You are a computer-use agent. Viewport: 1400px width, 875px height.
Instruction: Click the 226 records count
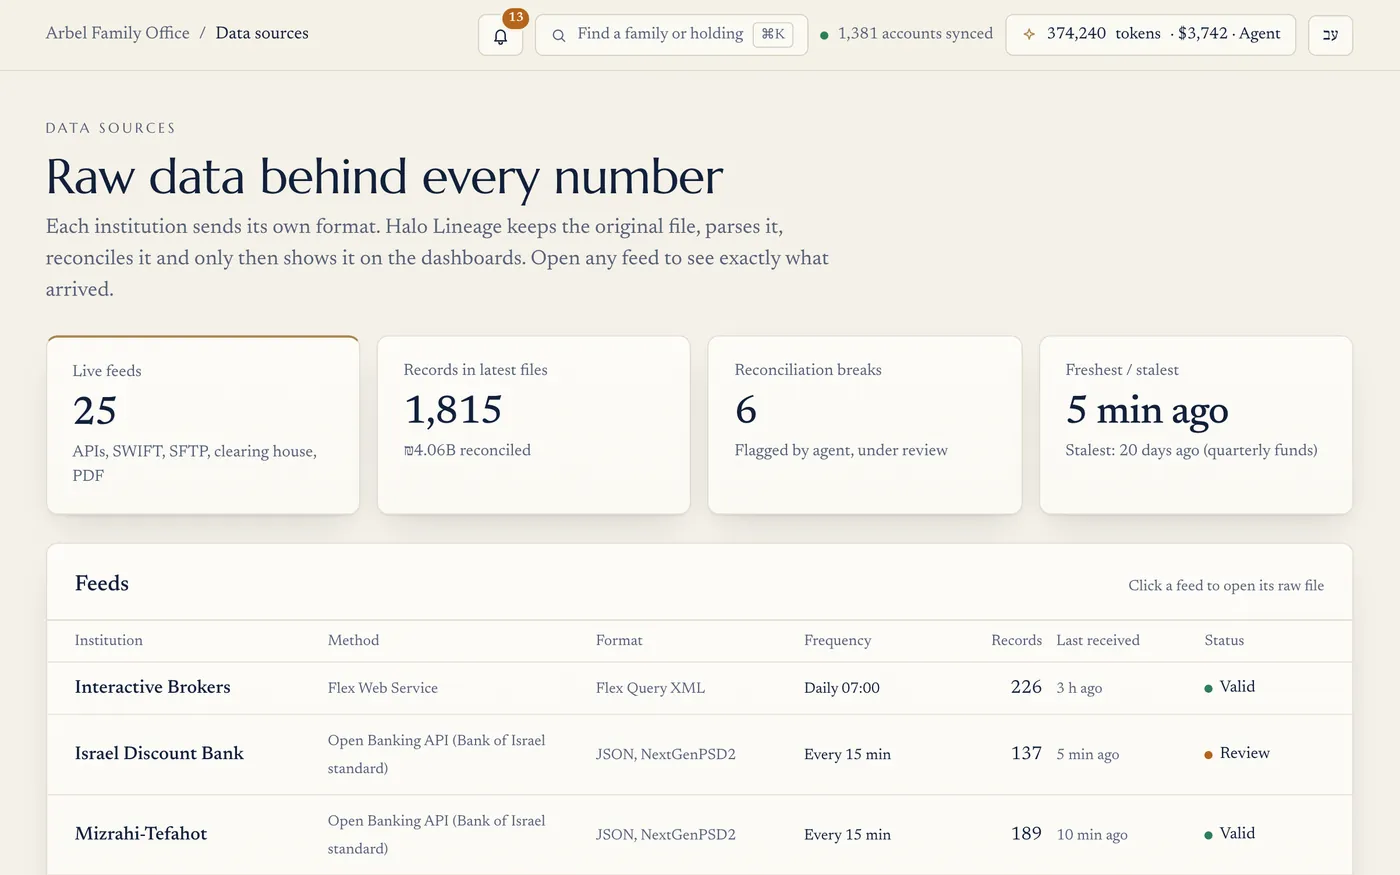pyautogui.click(x=1026, y=687)
